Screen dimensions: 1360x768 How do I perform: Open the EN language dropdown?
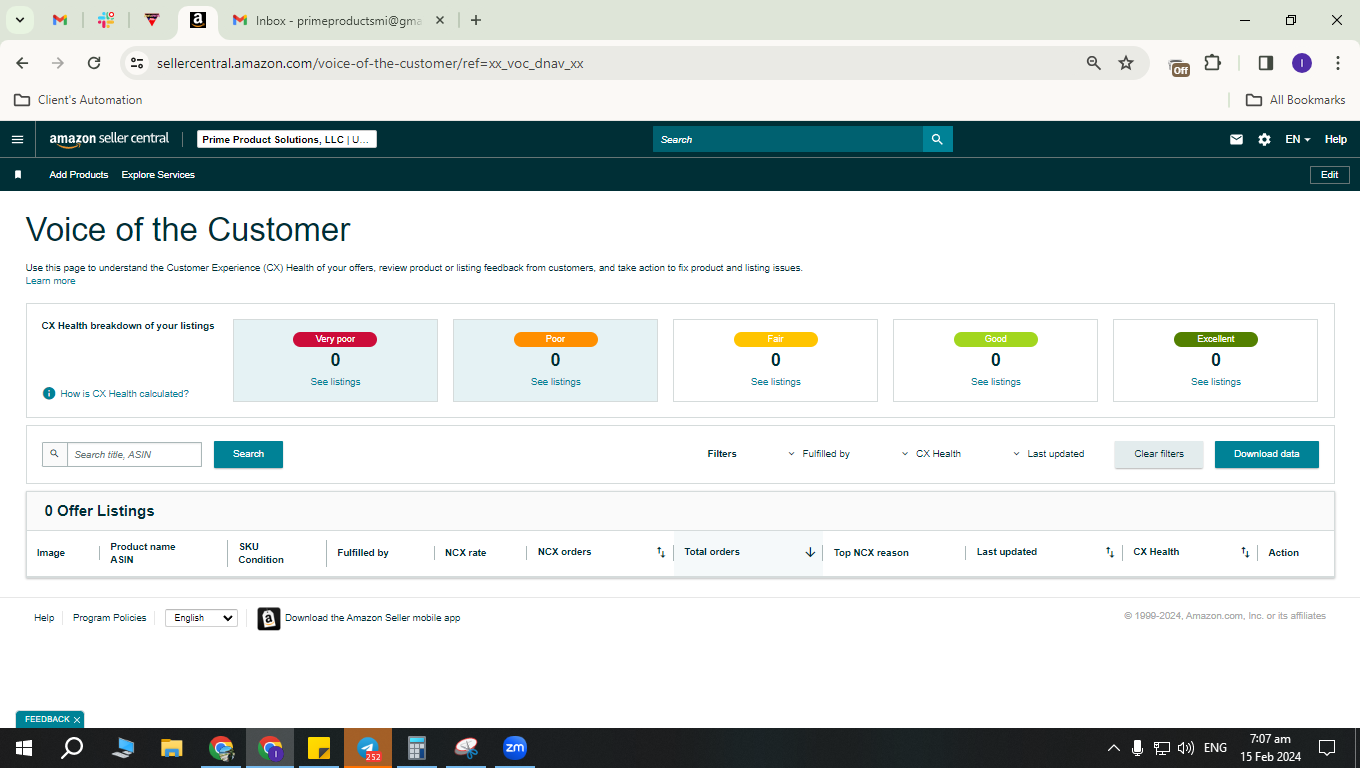click(1298, 140)
